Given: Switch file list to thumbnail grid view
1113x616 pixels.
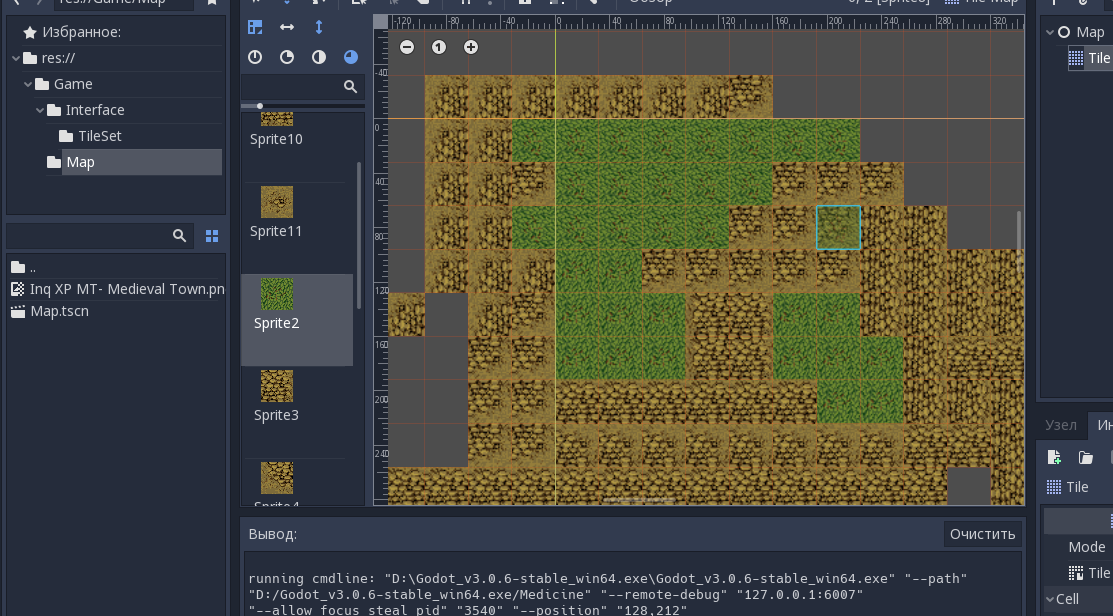Looking at the screenshot, I should coord(212,236).
